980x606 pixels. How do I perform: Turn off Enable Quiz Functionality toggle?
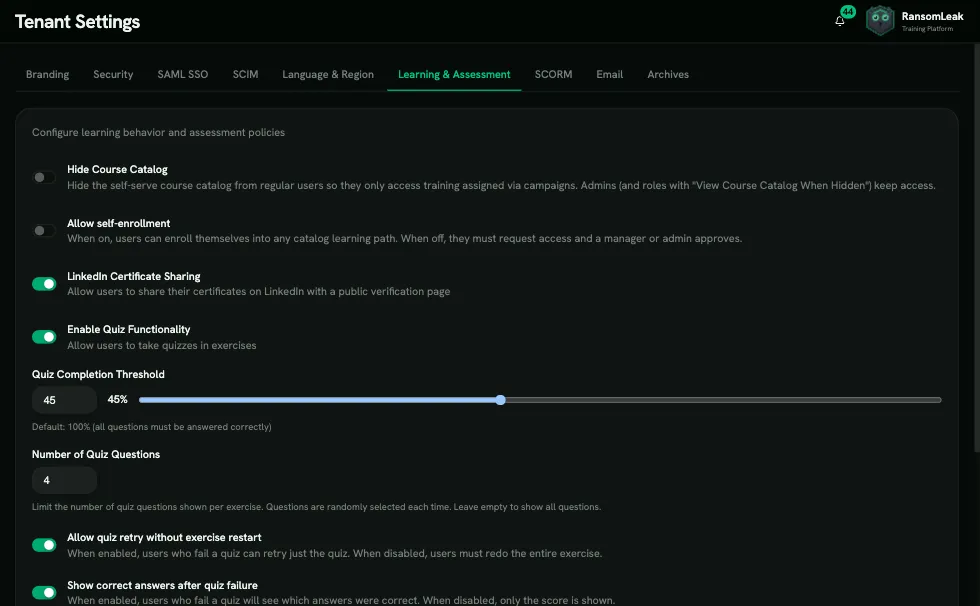(x=44, y=337)
